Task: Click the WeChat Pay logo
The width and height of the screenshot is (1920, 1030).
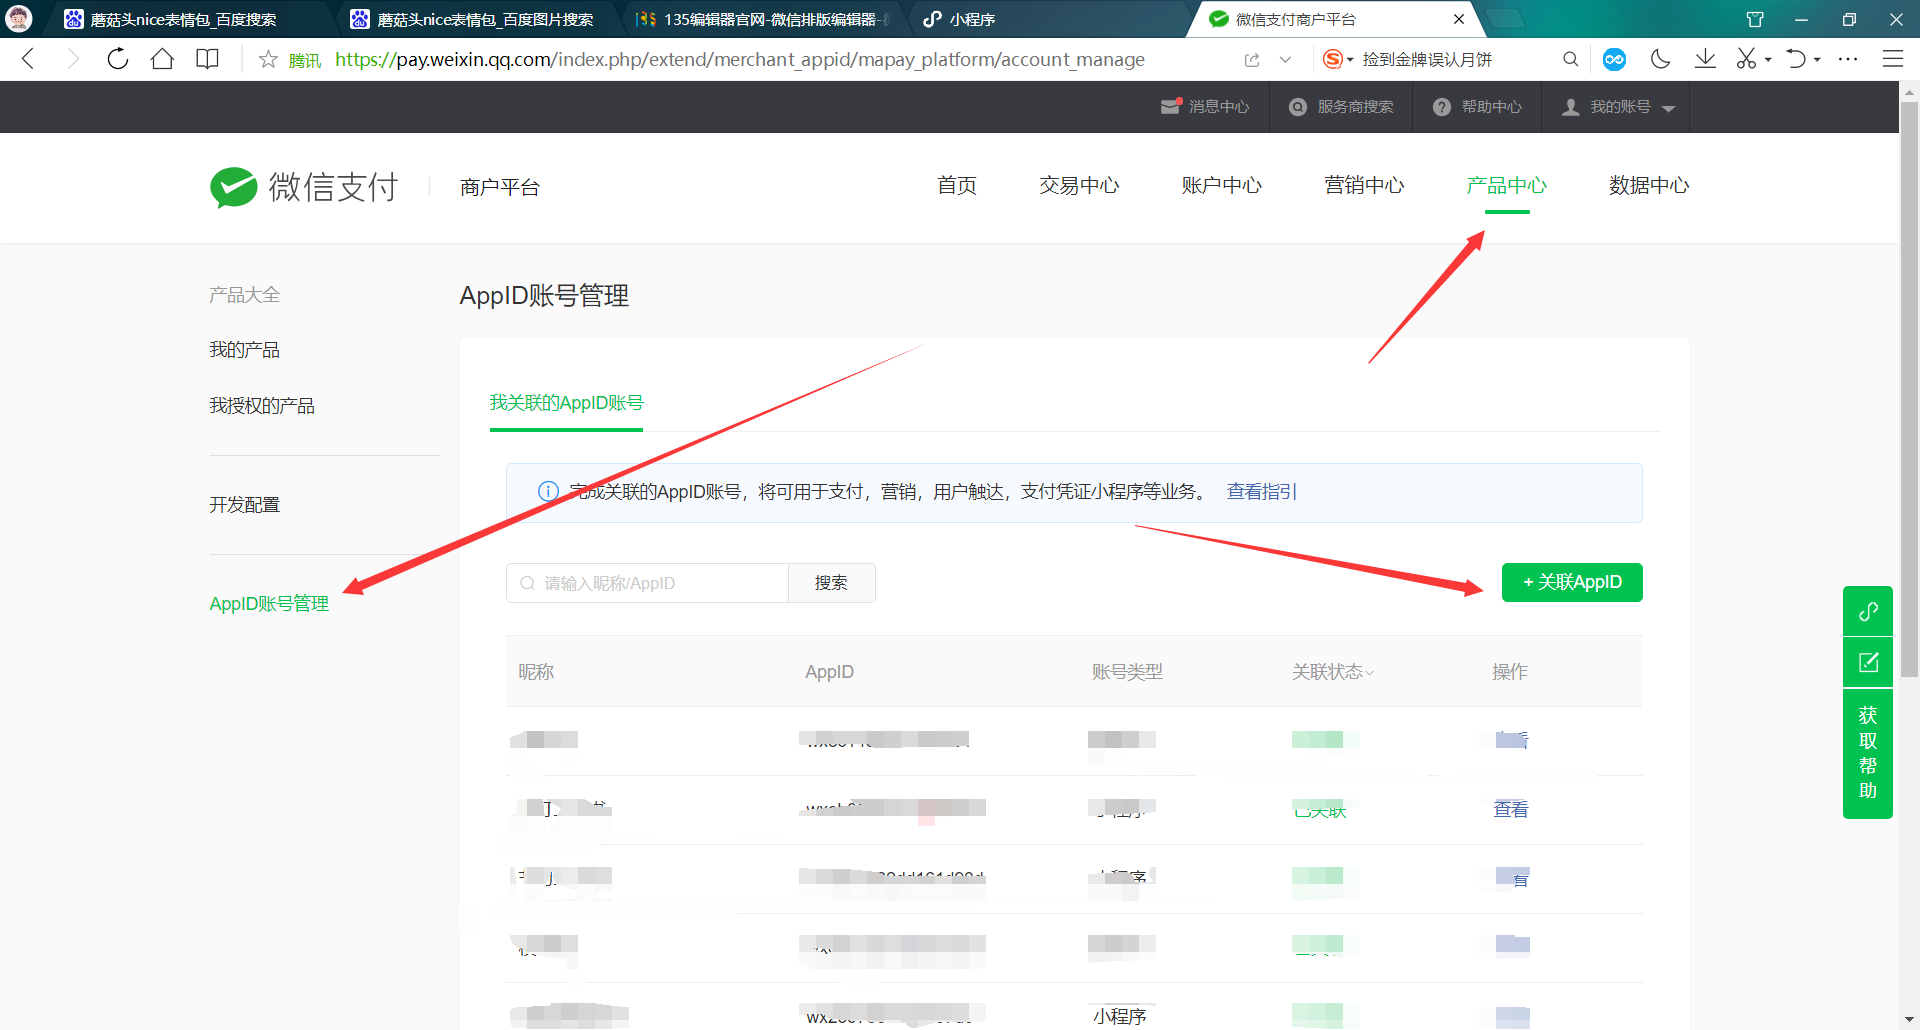Action: 233,186
